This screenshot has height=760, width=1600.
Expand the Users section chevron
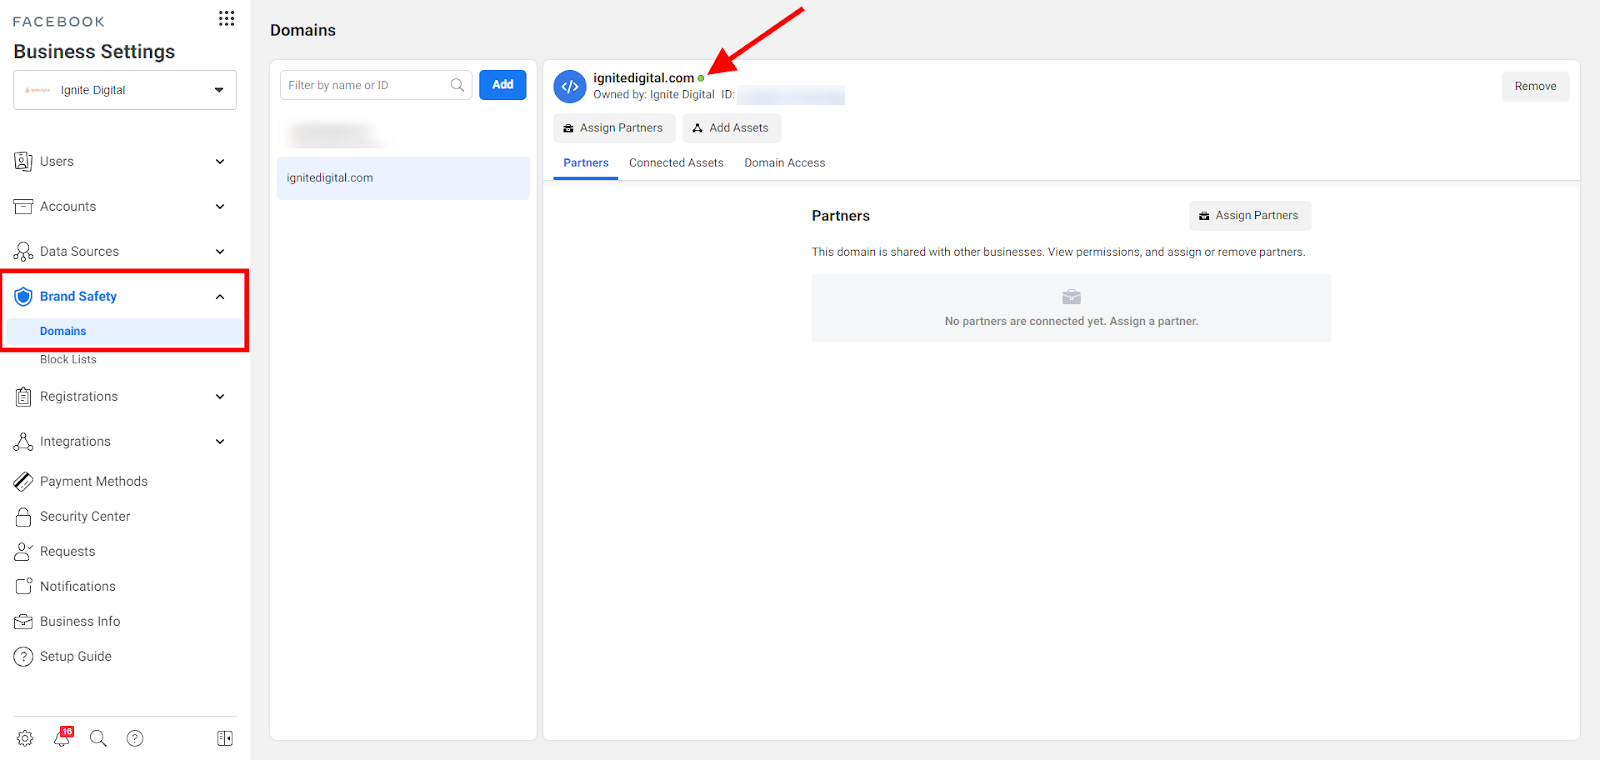point(220,162)
